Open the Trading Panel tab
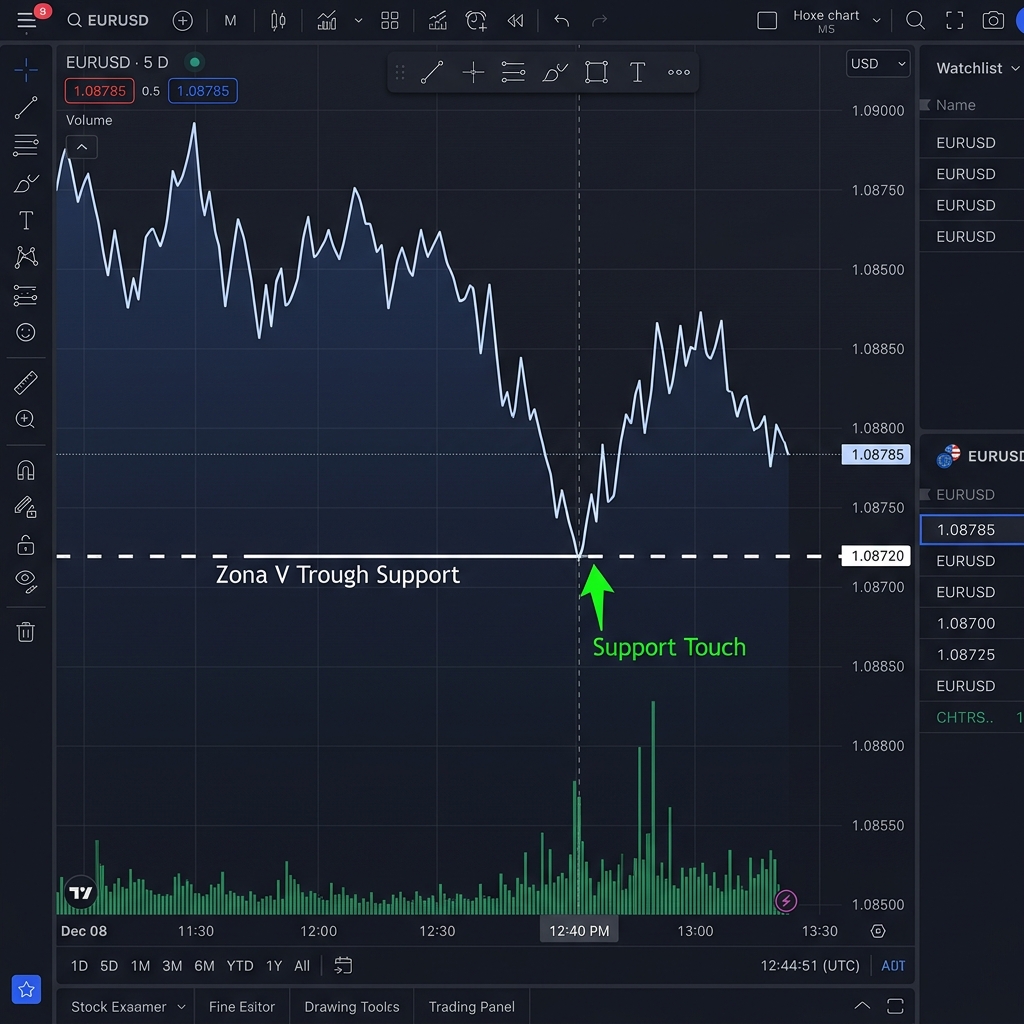 (472, 1007)
